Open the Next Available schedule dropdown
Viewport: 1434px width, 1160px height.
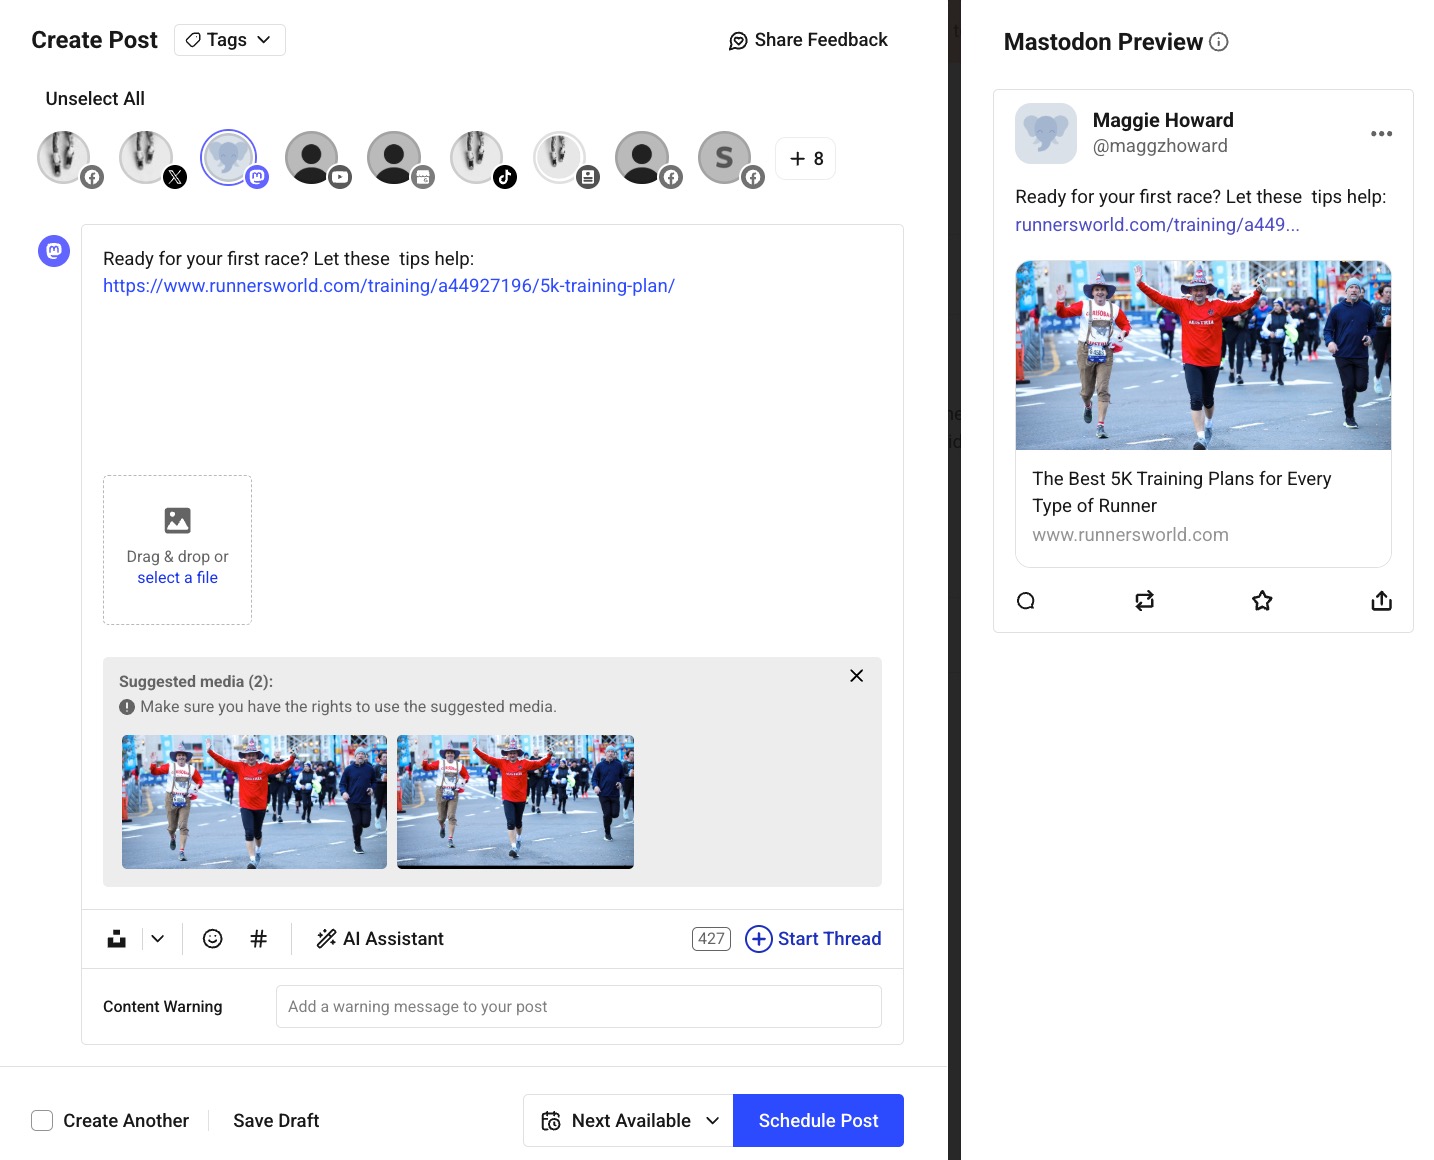point(628,1121)
